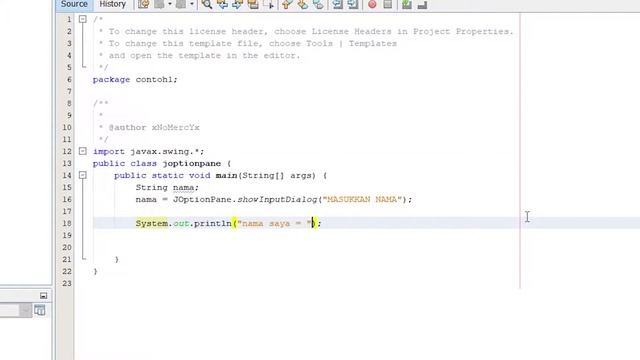
Task: Collapse the import fold at line 12
Action: click(x=82, y=151)
